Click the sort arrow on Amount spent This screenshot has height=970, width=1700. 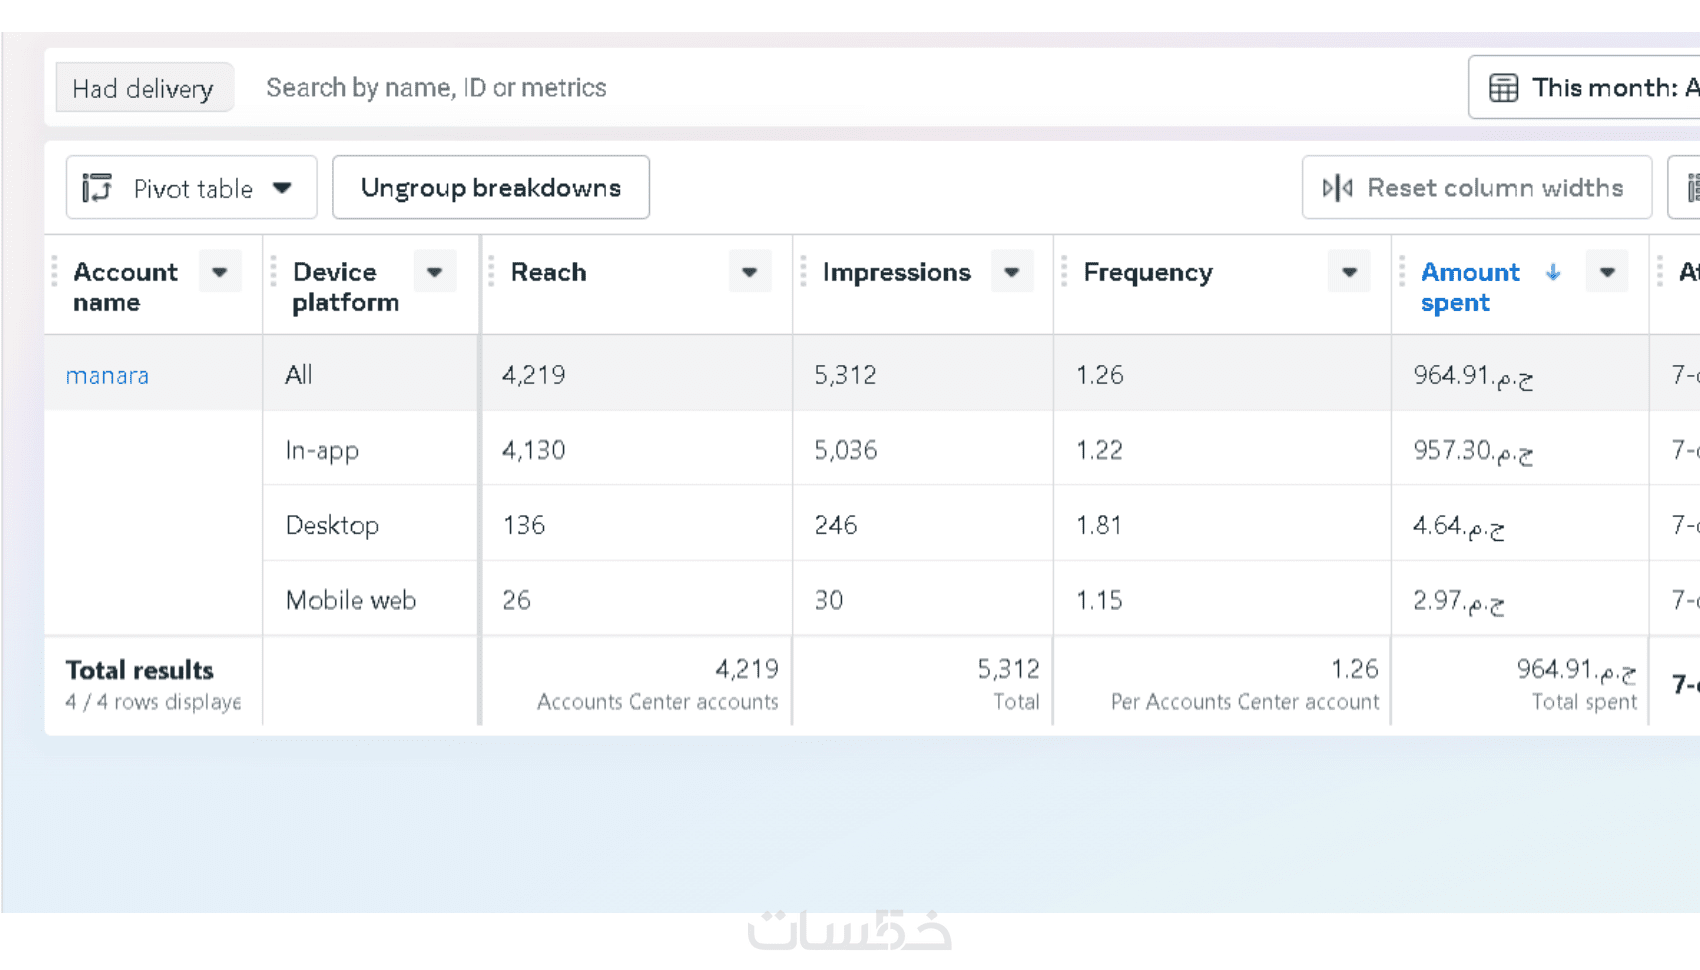point(1552,272)
